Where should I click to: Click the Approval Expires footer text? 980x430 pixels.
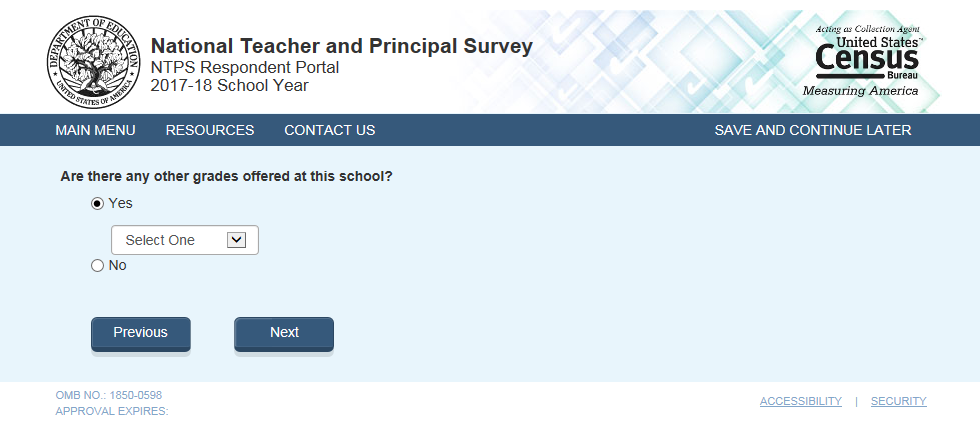[111, 411]
